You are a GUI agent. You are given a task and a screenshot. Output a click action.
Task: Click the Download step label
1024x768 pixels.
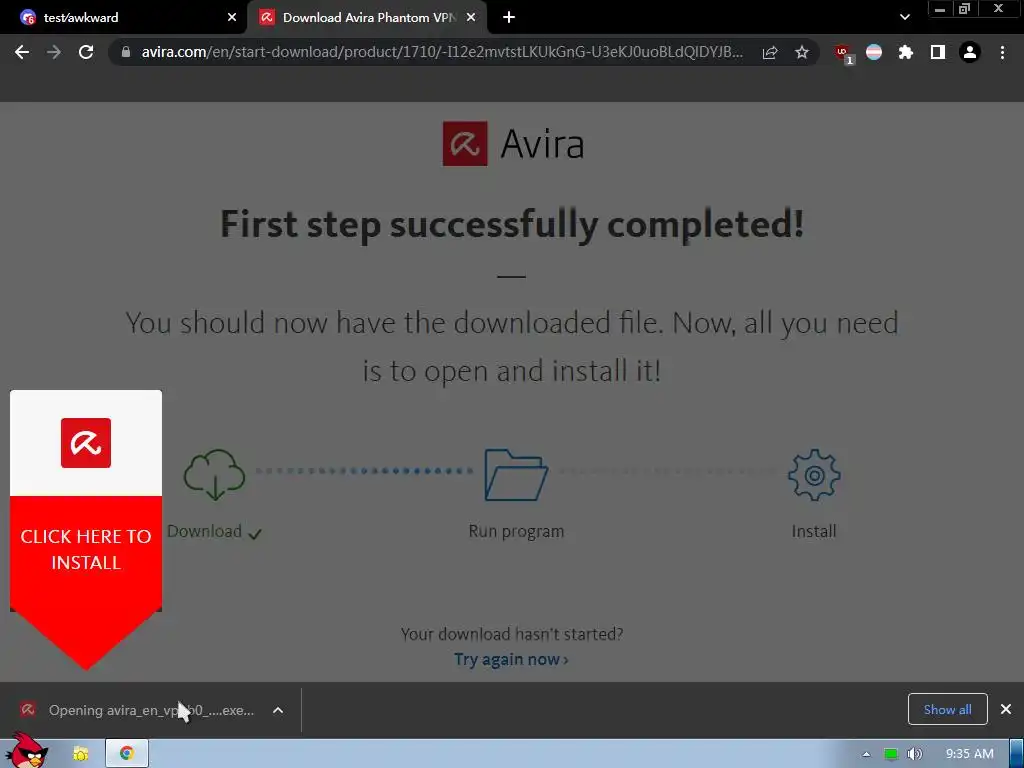pos(204,532)
